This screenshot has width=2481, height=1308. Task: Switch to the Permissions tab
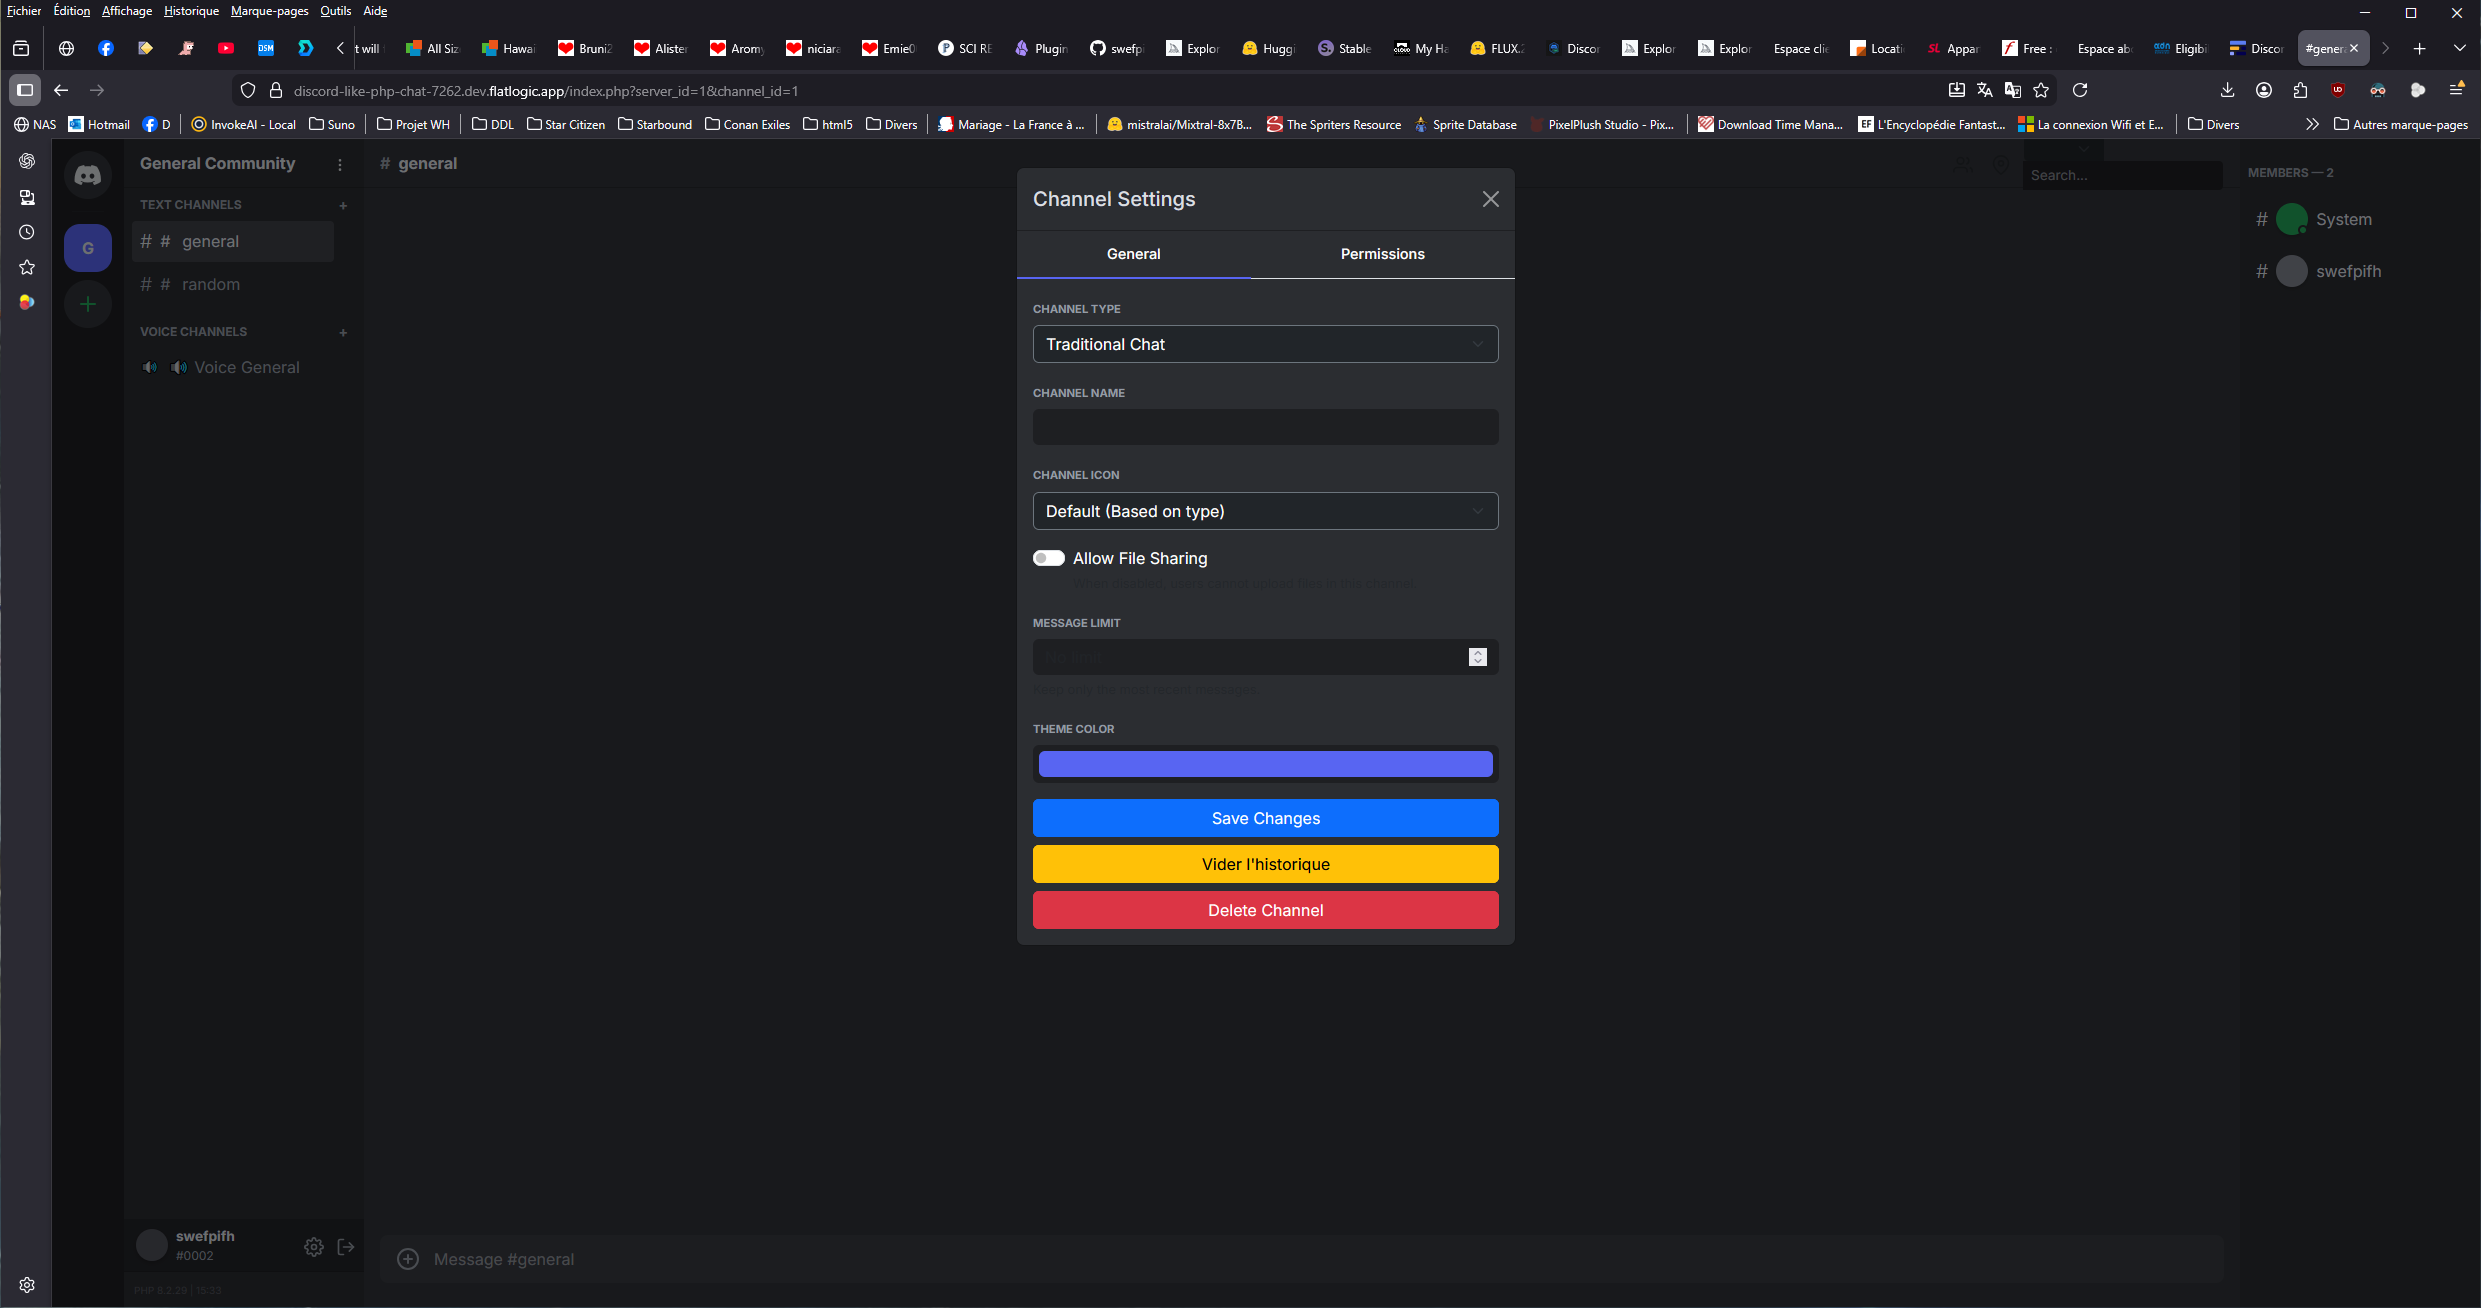(x=1382, y=254)
